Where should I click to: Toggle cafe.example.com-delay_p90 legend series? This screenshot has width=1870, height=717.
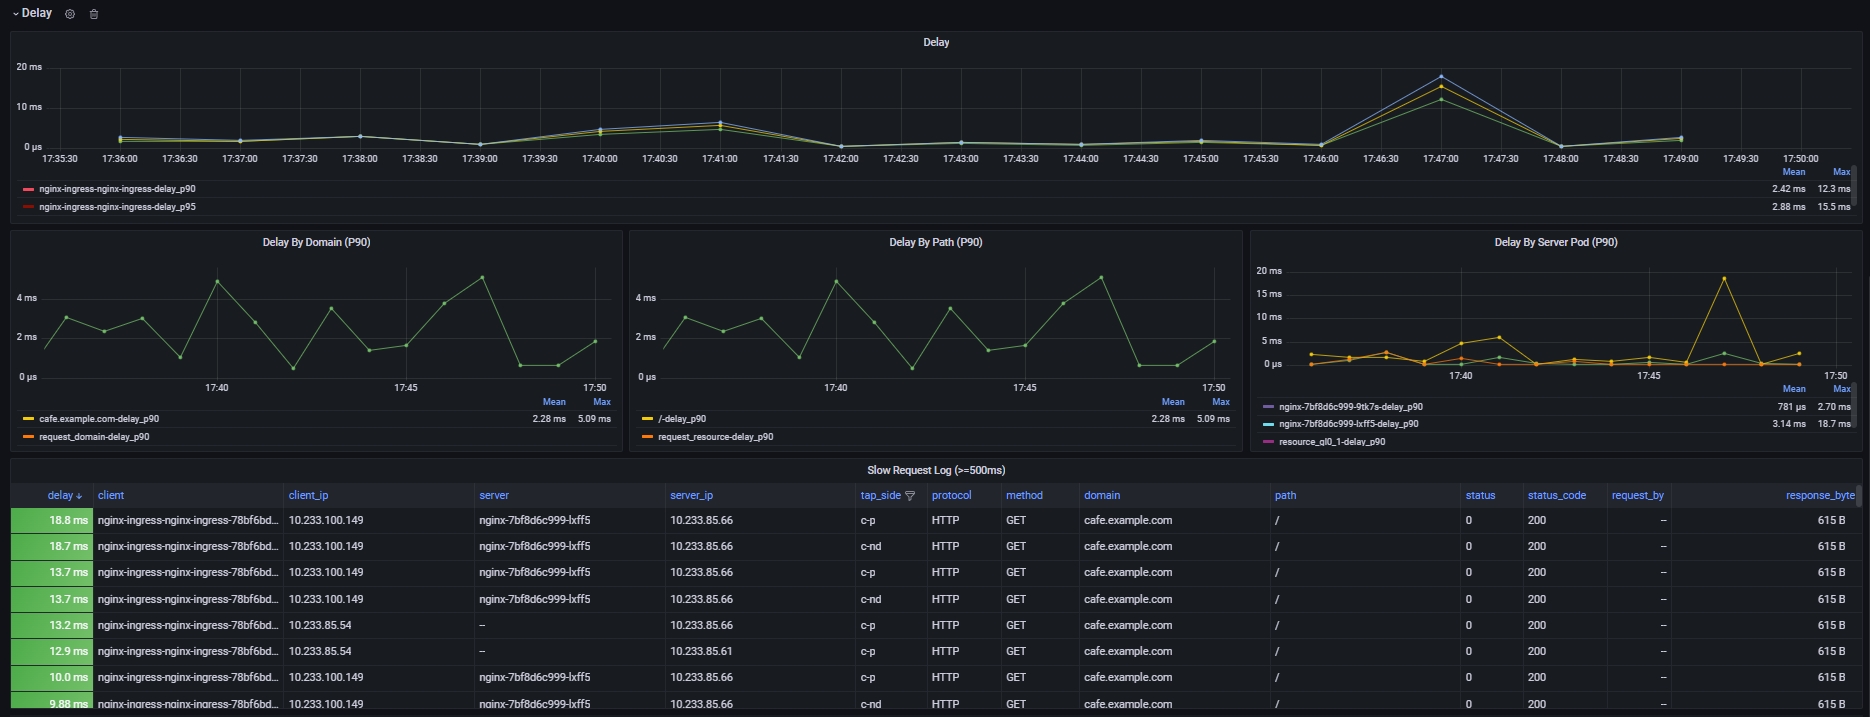coord(98,419)
